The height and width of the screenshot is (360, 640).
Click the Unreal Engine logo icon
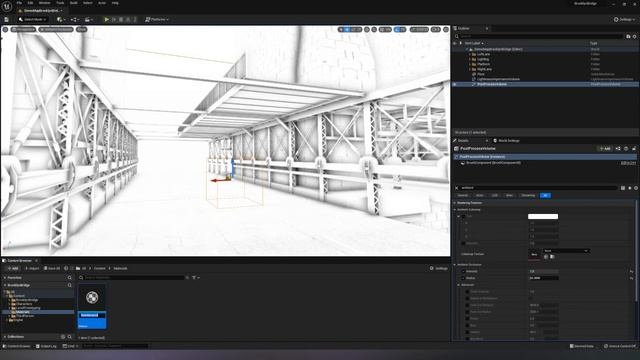(x=7, y=5)
